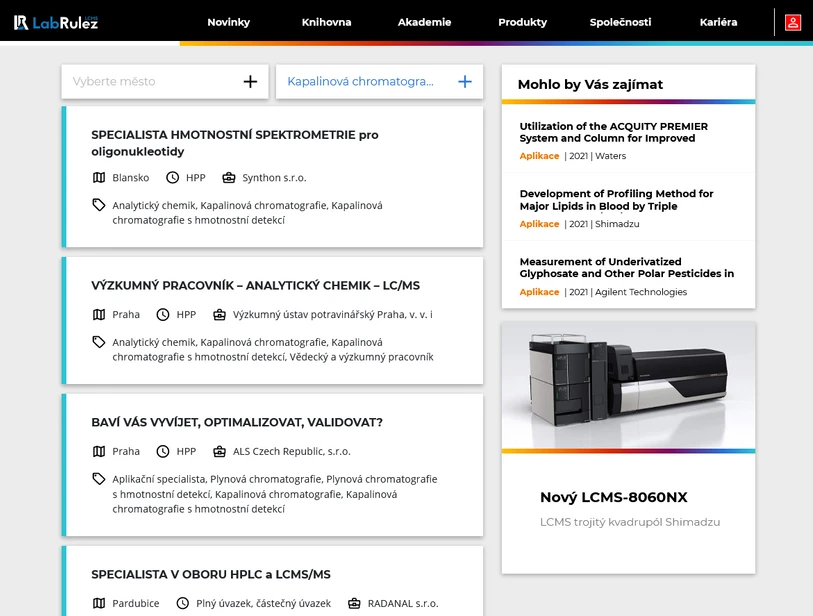
Task: Open the SPECIALISTA HMOTNOSTNÍ SPEKTROMETRIE job posting
Action: tap(235, 143)
